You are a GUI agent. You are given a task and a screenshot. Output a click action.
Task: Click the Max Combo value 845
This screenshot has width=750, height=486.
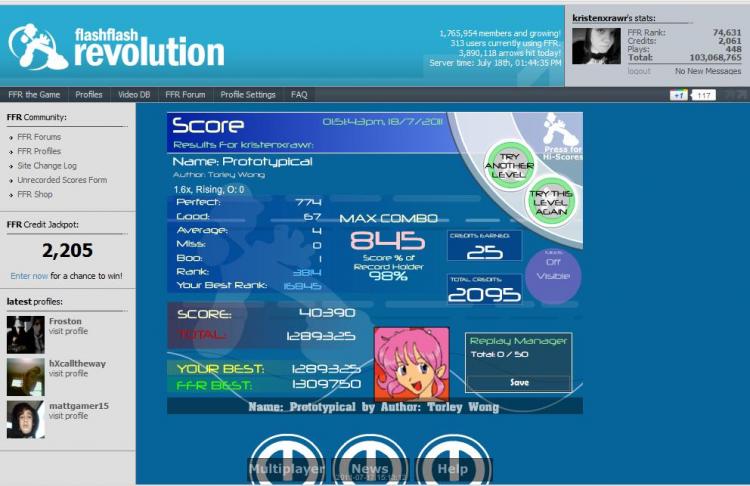click(x=387, y=241)
